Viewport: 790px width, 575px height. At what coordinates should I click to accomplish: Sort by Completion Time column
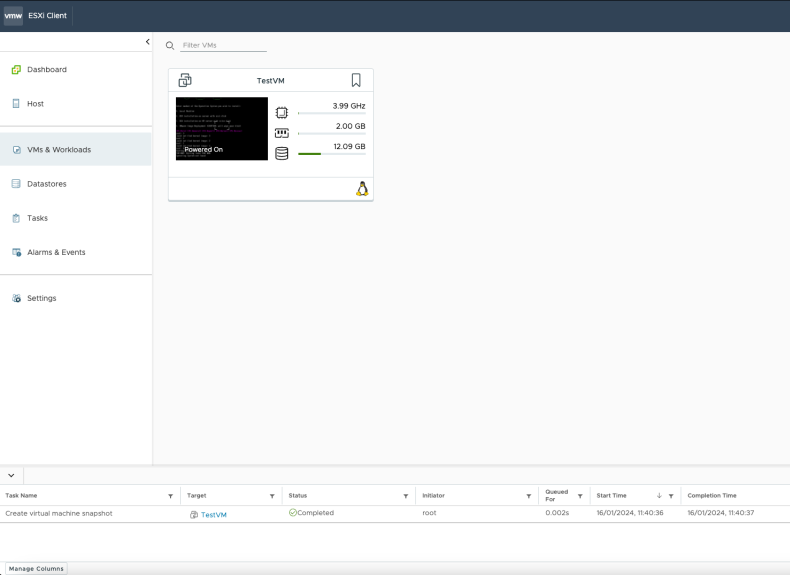pos(712,496)
